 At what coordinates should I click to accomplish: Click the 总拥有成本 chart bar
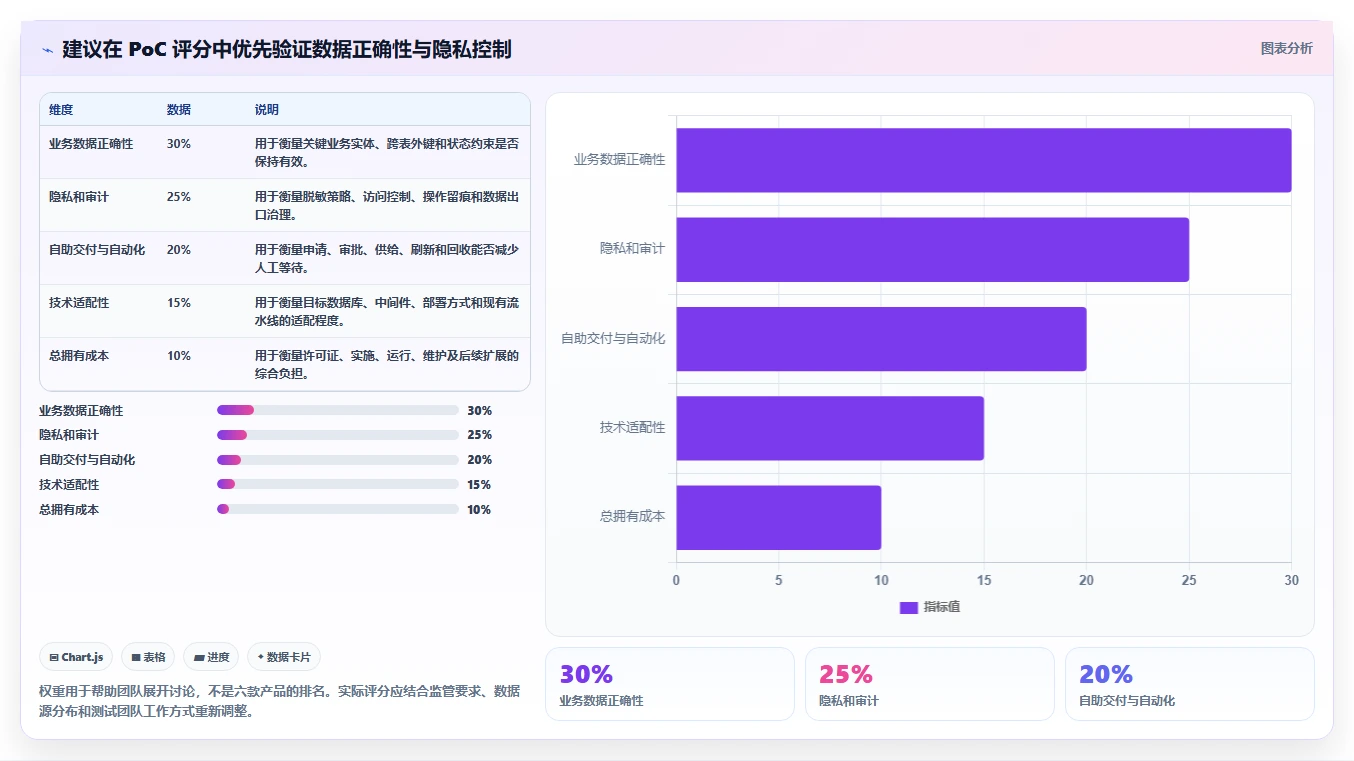click(x=778, y=517)
